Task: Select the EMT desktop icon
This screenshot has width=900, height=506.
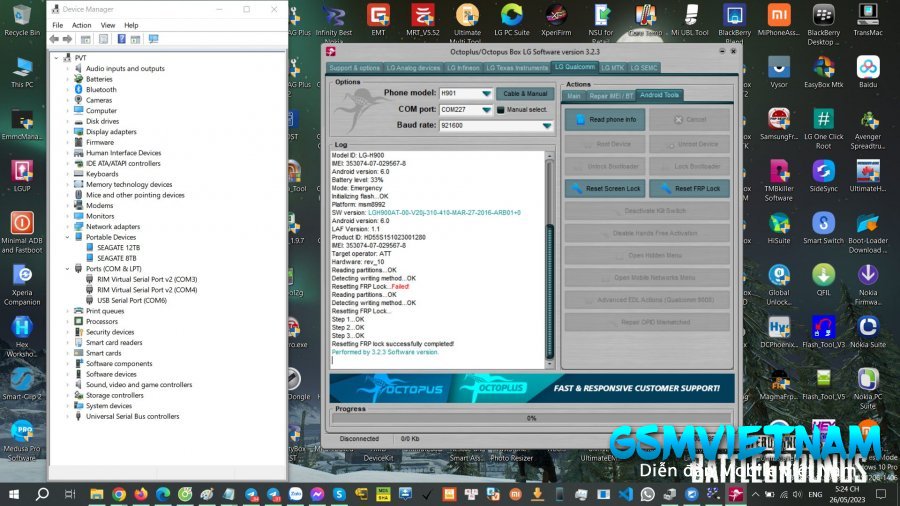Action: click(378, 20)
